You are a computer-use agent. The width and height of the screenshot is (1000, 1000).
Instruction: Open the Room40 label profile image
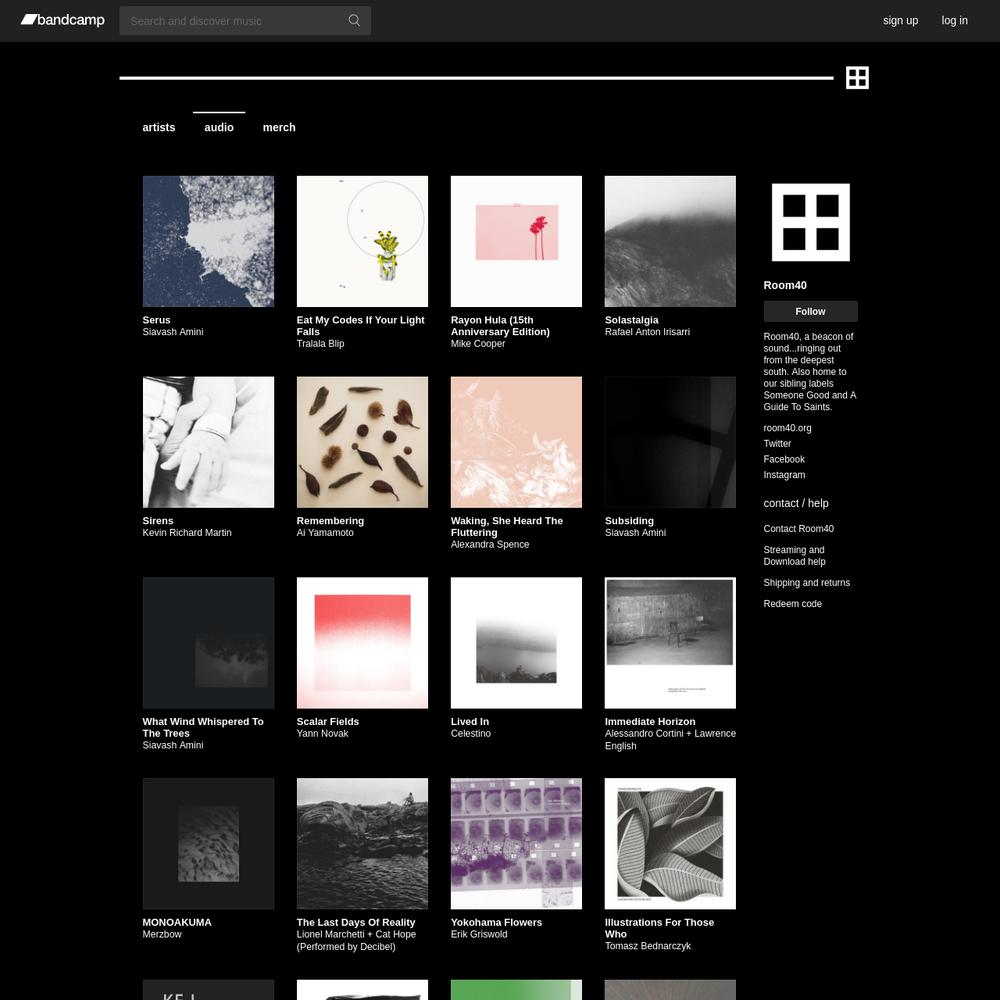point(811,223)
